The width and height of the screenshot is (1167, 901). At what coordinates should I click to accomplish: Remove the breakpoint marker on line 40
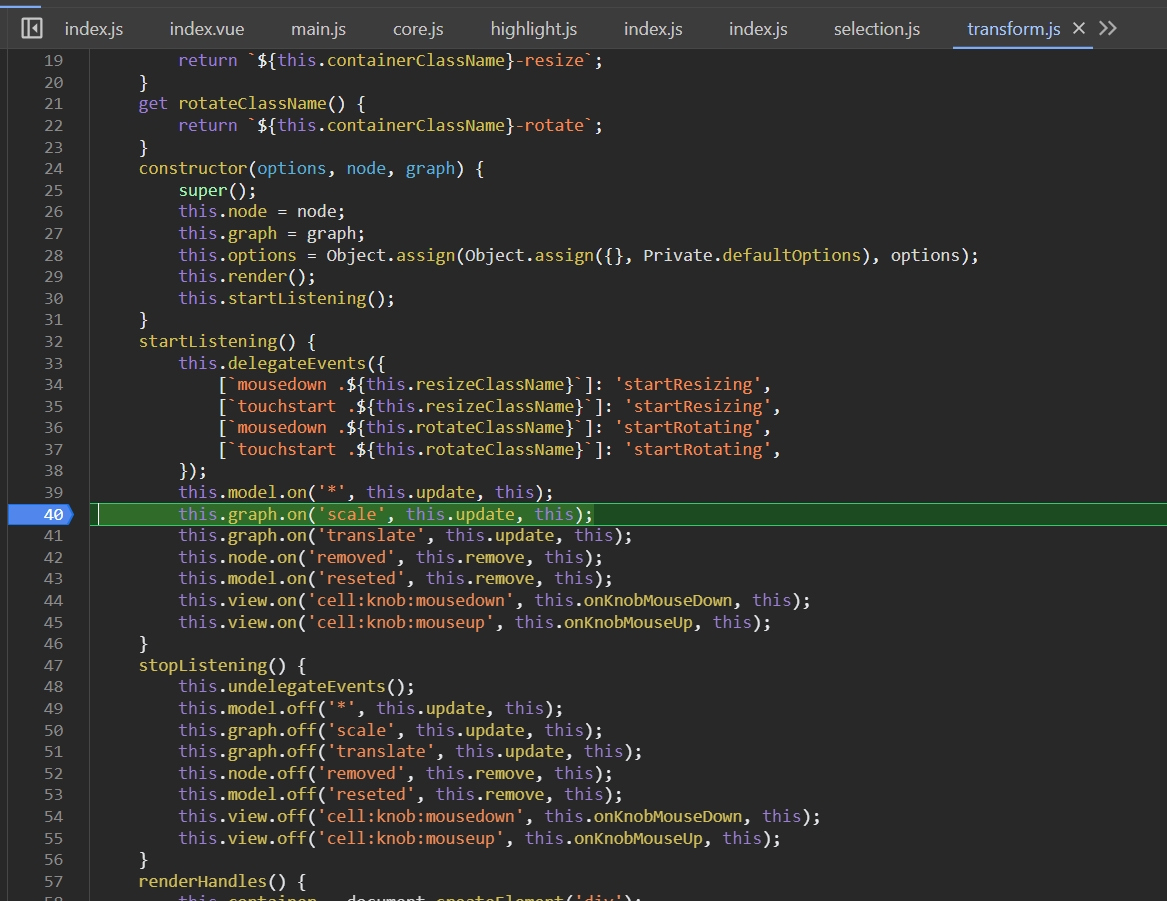click(x=40, y=514)
